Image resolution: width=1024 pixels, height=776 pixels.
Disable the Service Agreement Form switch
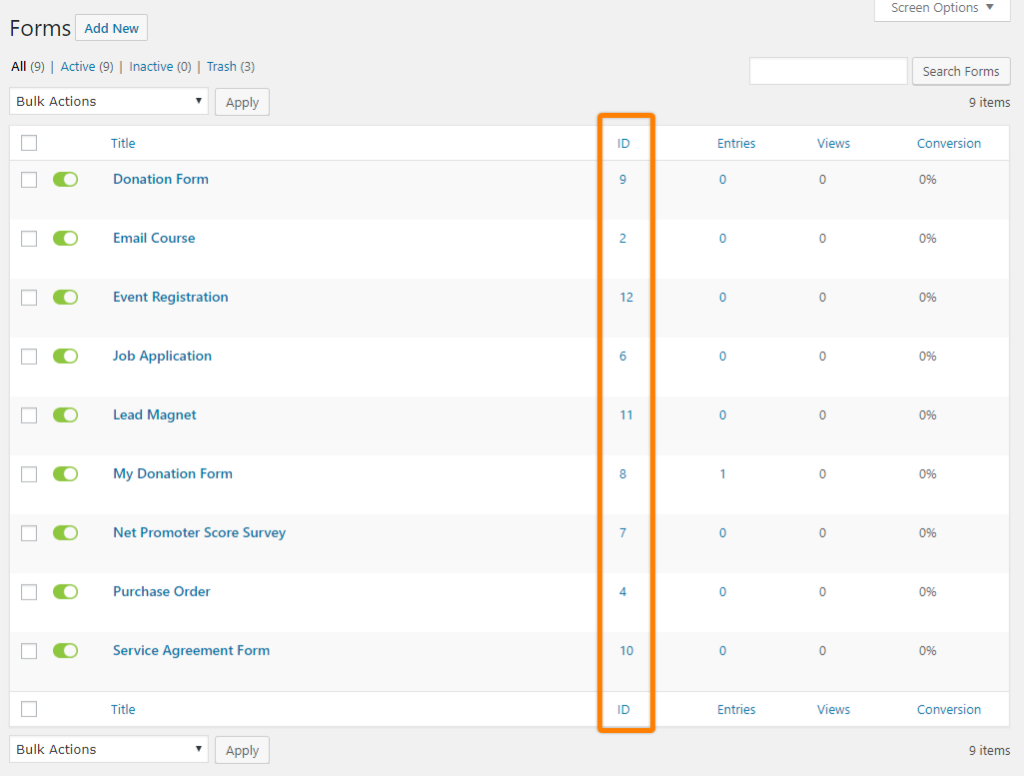pos(65,650)
